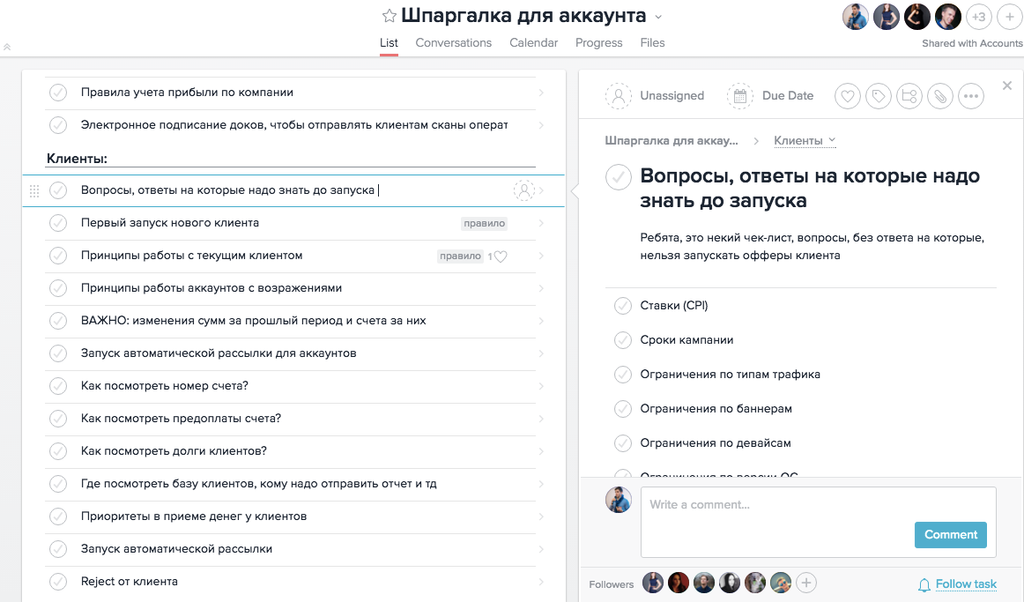The height and width of the screenshot is (602, 1024).
Task: Check off 'Сроки кампании' subtask
Action: pos(622,340)
